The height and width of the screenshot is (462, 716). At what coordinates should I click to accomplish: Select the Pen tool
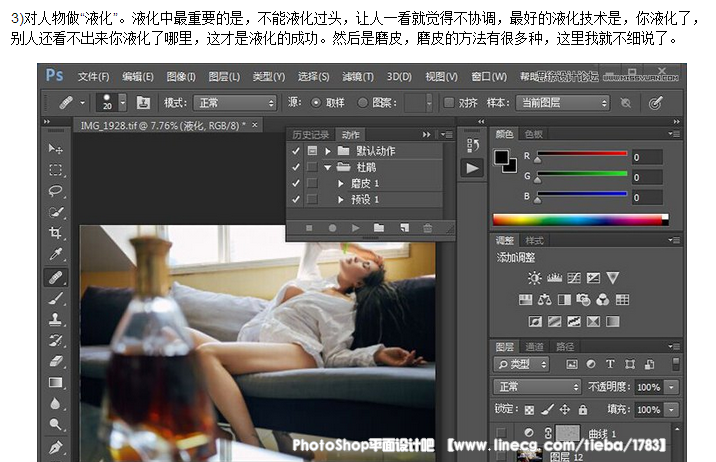56,446
